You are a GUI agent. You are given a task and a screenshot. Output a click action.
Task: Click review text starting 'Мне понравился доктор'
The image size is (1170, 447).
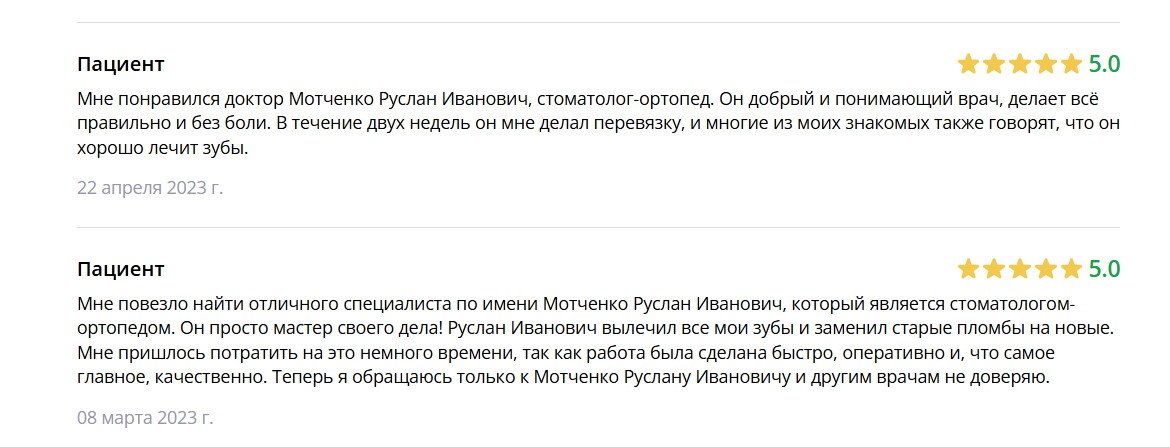tap(180, 100)
